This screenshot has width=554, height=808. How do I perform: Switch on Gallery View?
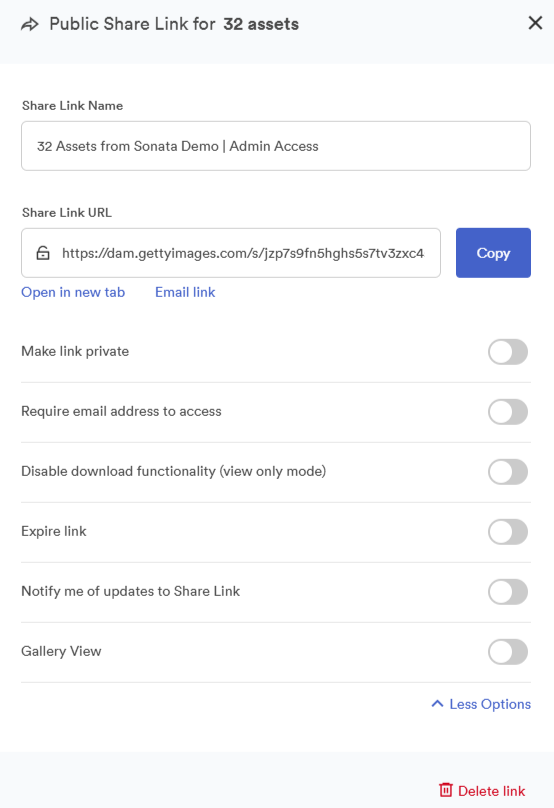508,652
